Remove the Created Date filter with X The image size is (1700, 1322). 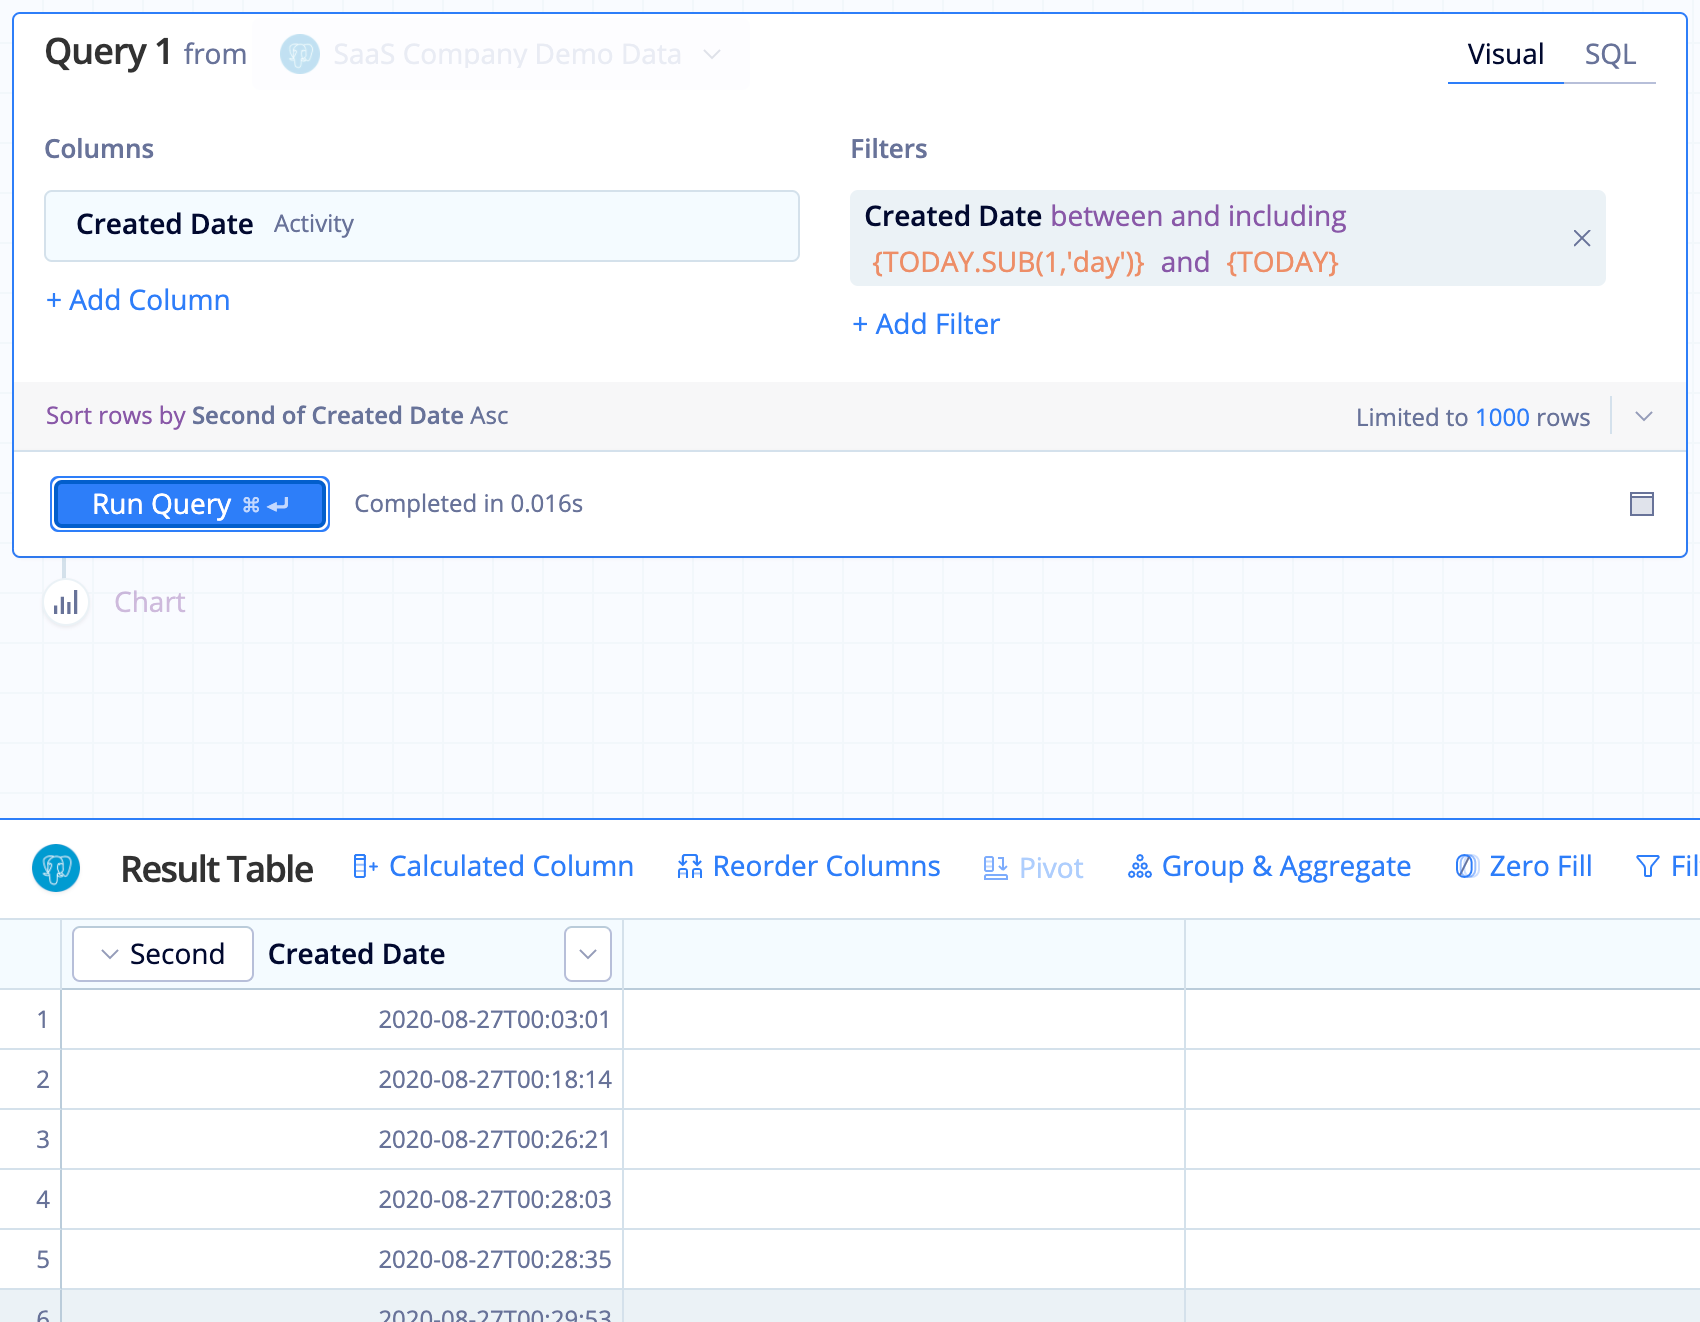(1581, 238)
